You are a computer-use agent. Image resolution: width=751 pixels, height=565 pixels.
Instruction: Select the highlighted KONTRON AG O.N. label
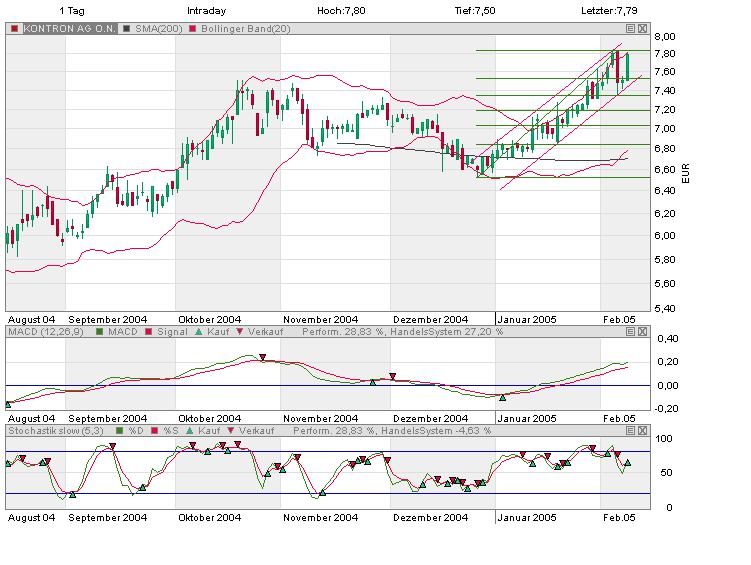pos(61,28)
